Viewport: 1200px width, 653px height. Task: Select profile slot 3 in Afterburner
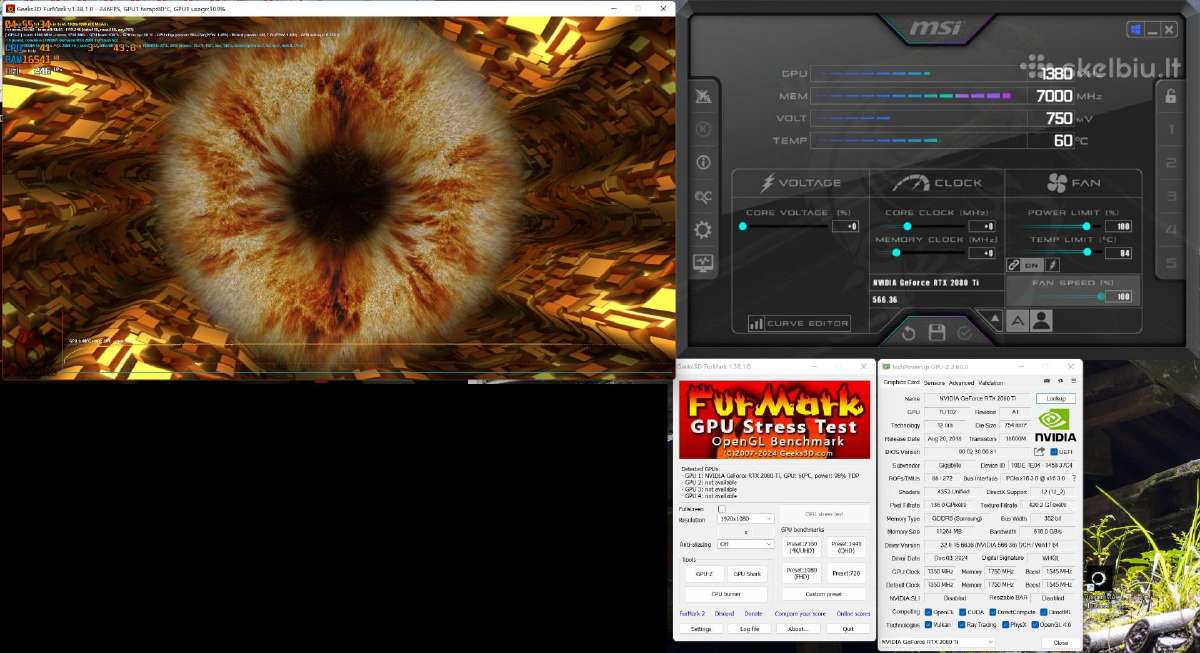click(x=1171, y=197)
